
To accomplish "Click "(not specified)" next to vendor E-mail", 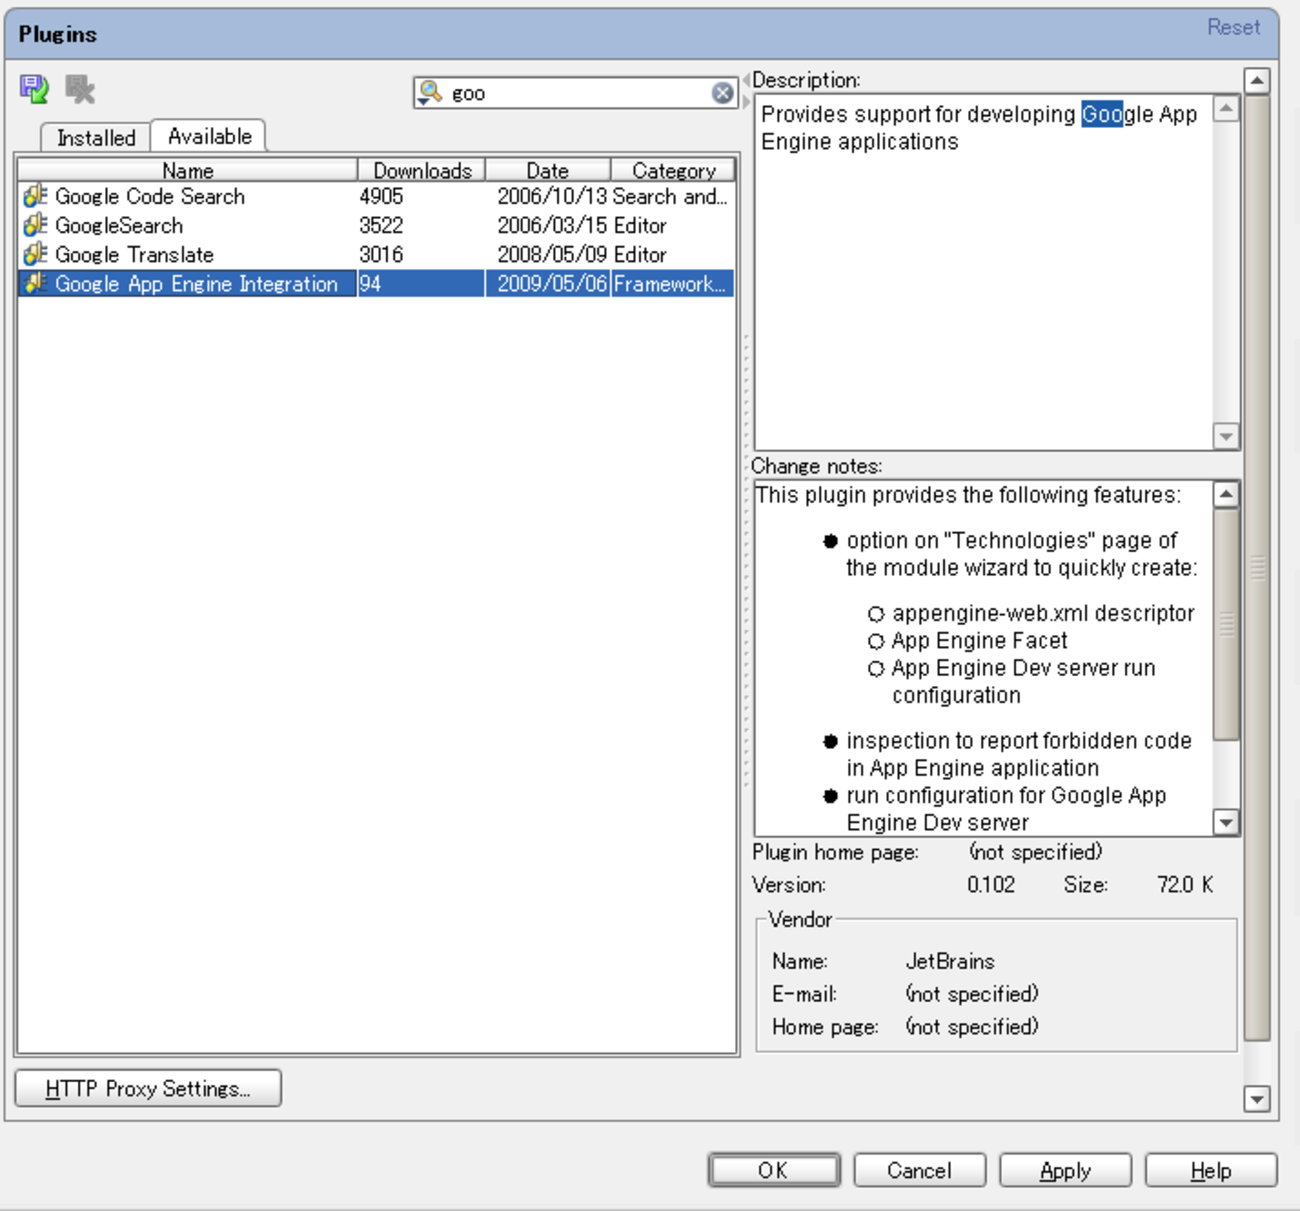I will pyautogui.click(x=972, y=993).
